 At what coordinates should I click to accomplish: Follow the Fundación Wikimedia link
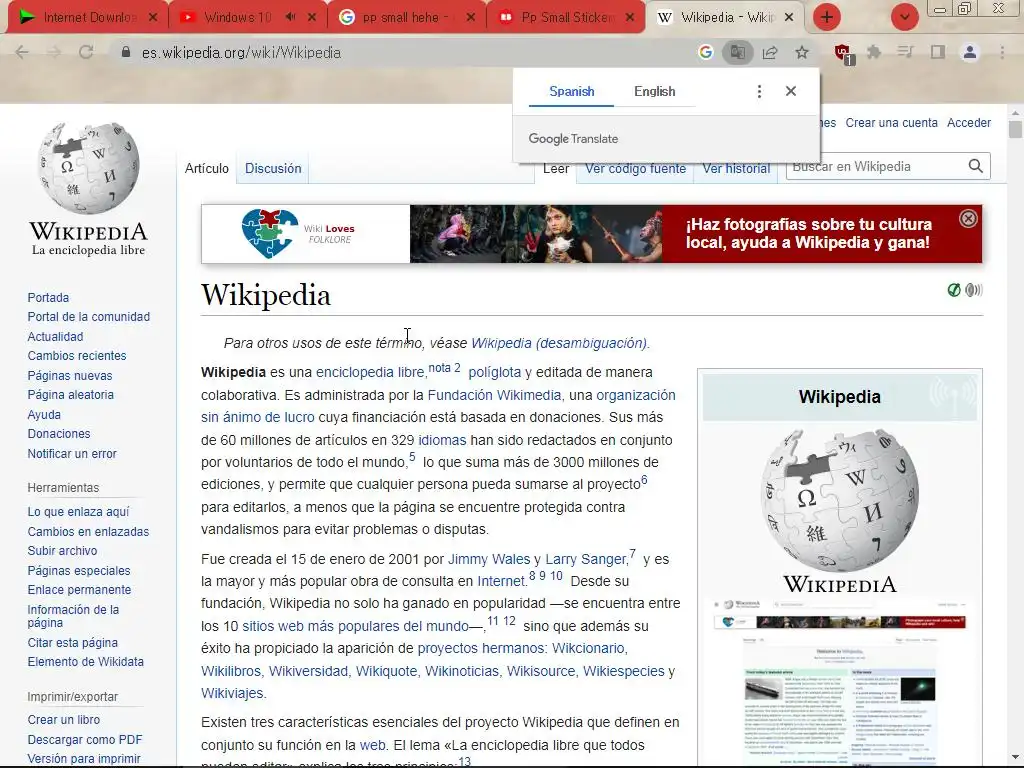coord(494,395)
